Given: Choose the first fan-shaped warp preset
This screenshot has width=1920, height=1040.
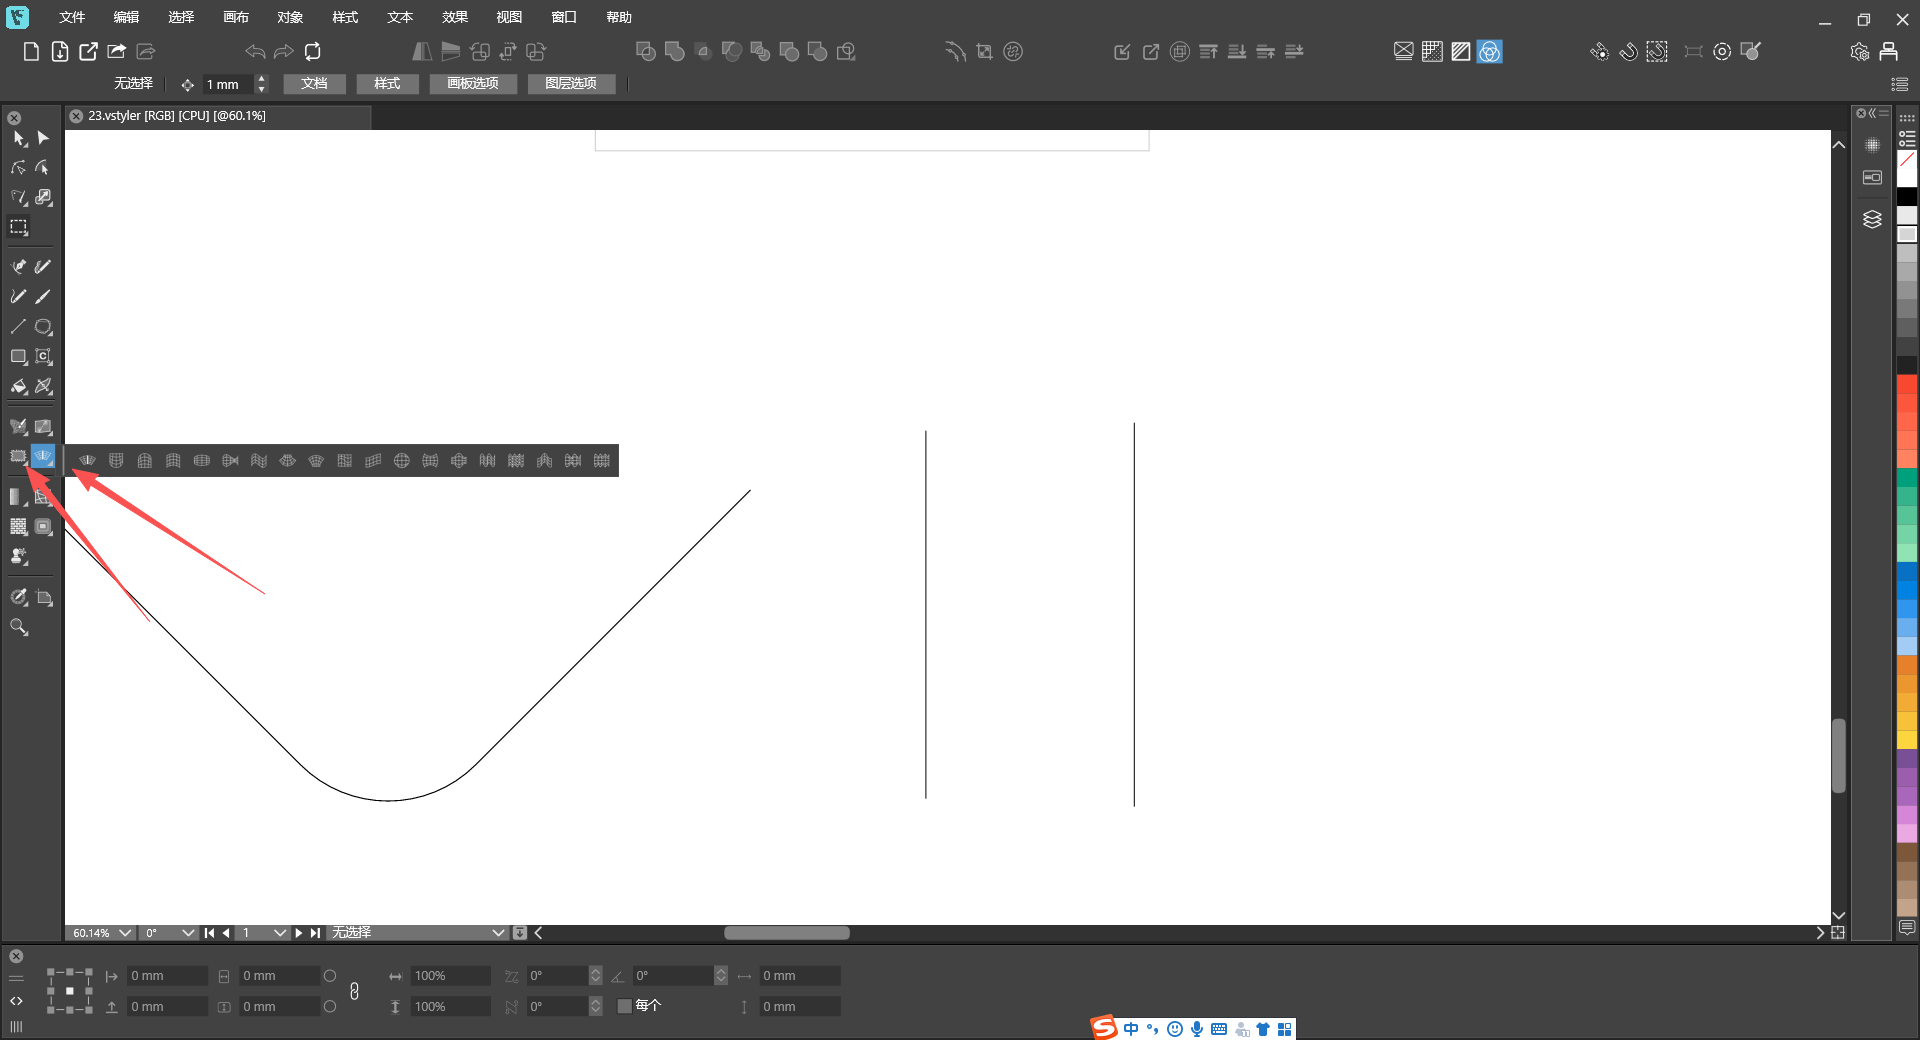Looking at the screenshot, I should click(88, 461).
